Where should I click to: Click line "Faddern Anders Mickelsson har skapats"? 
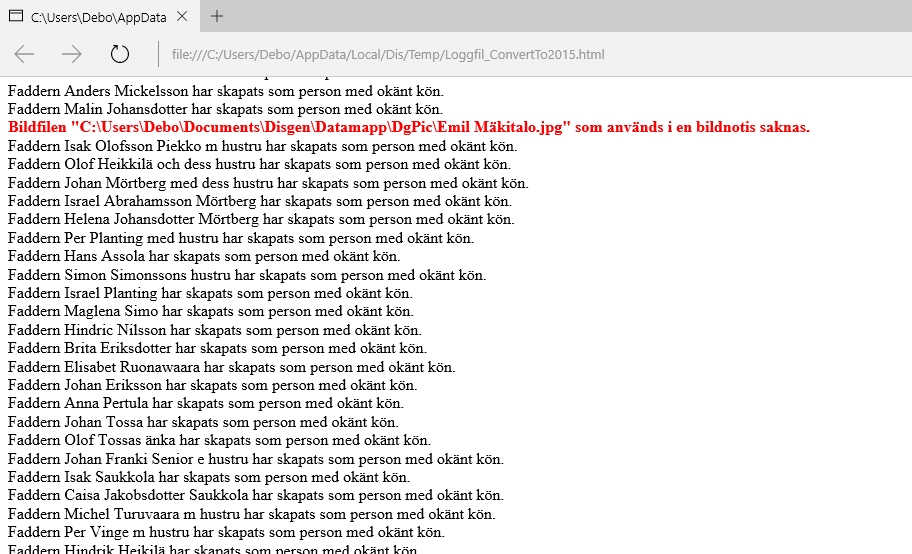coord(226,91)
